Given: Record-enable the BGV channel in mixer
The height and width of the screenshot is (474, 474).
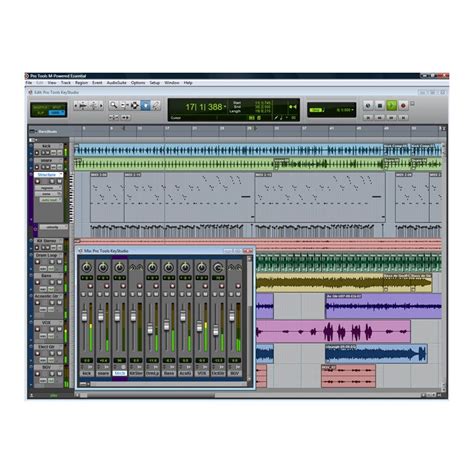Looking at the screenshot, I should pyautogui.click(x=238, y=286).
